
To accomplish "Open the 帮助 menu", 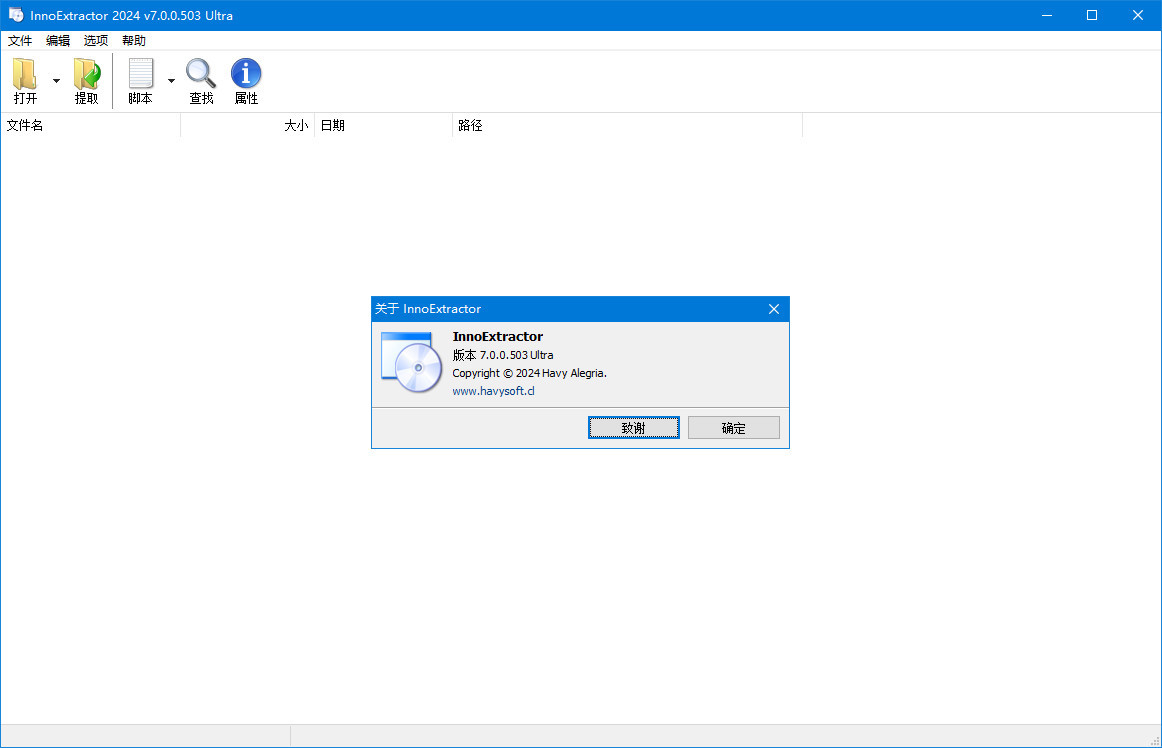I will pyautogui.click(x=134, y=41).
